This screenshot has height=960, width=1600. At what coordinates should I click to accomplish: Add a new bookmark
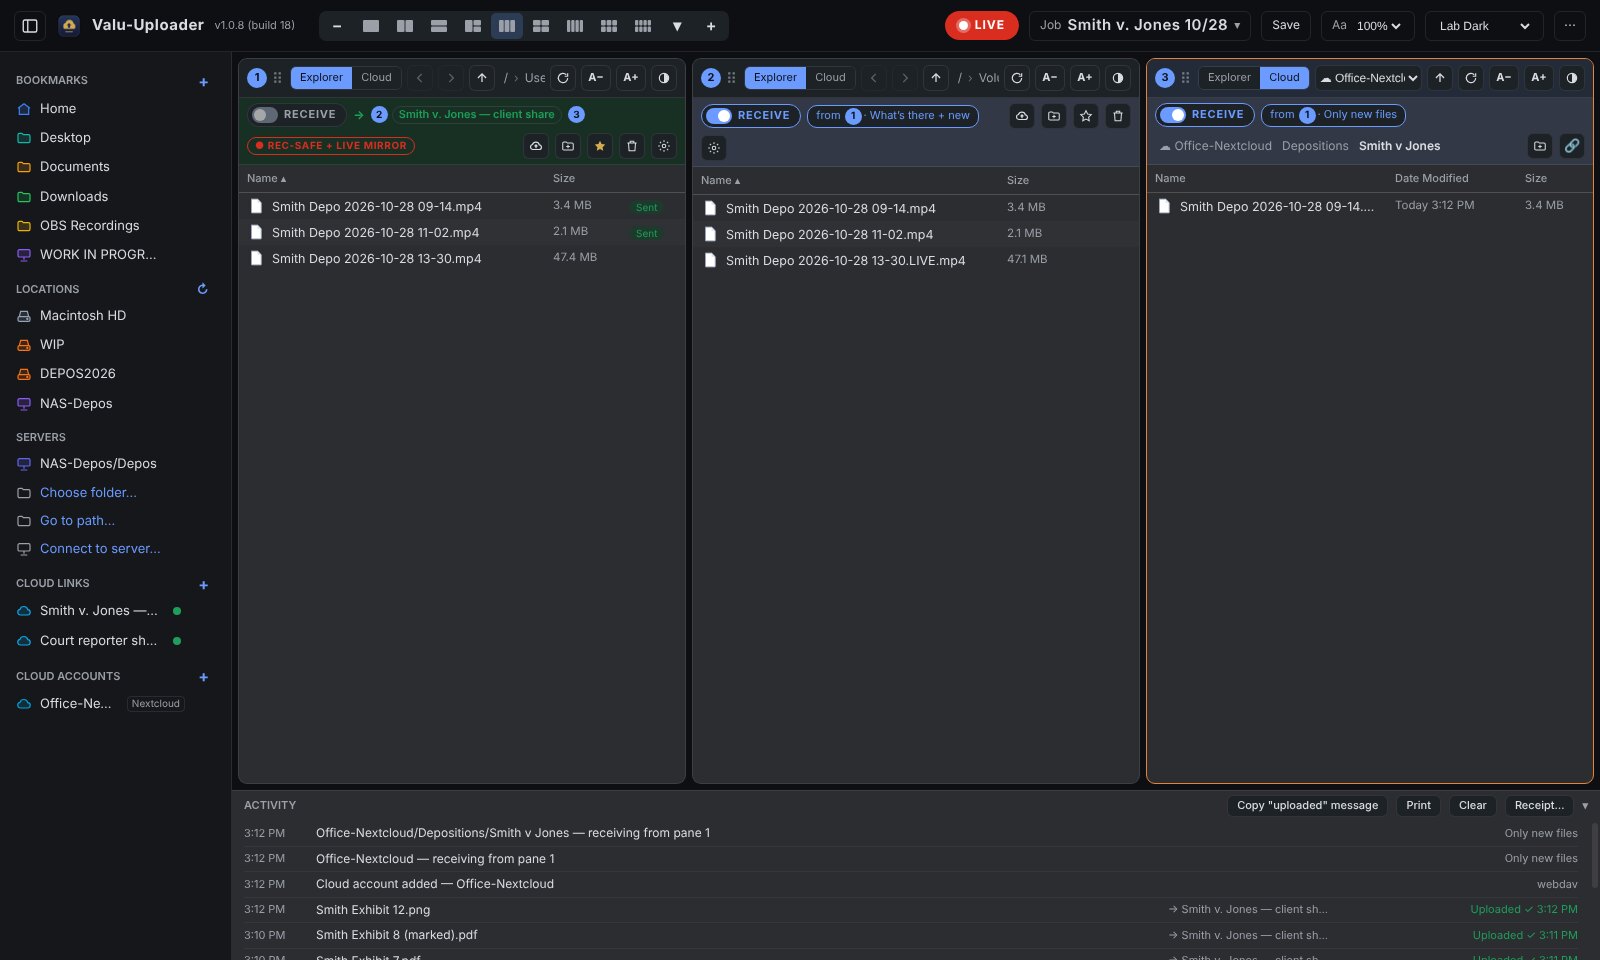click(204, 82)
